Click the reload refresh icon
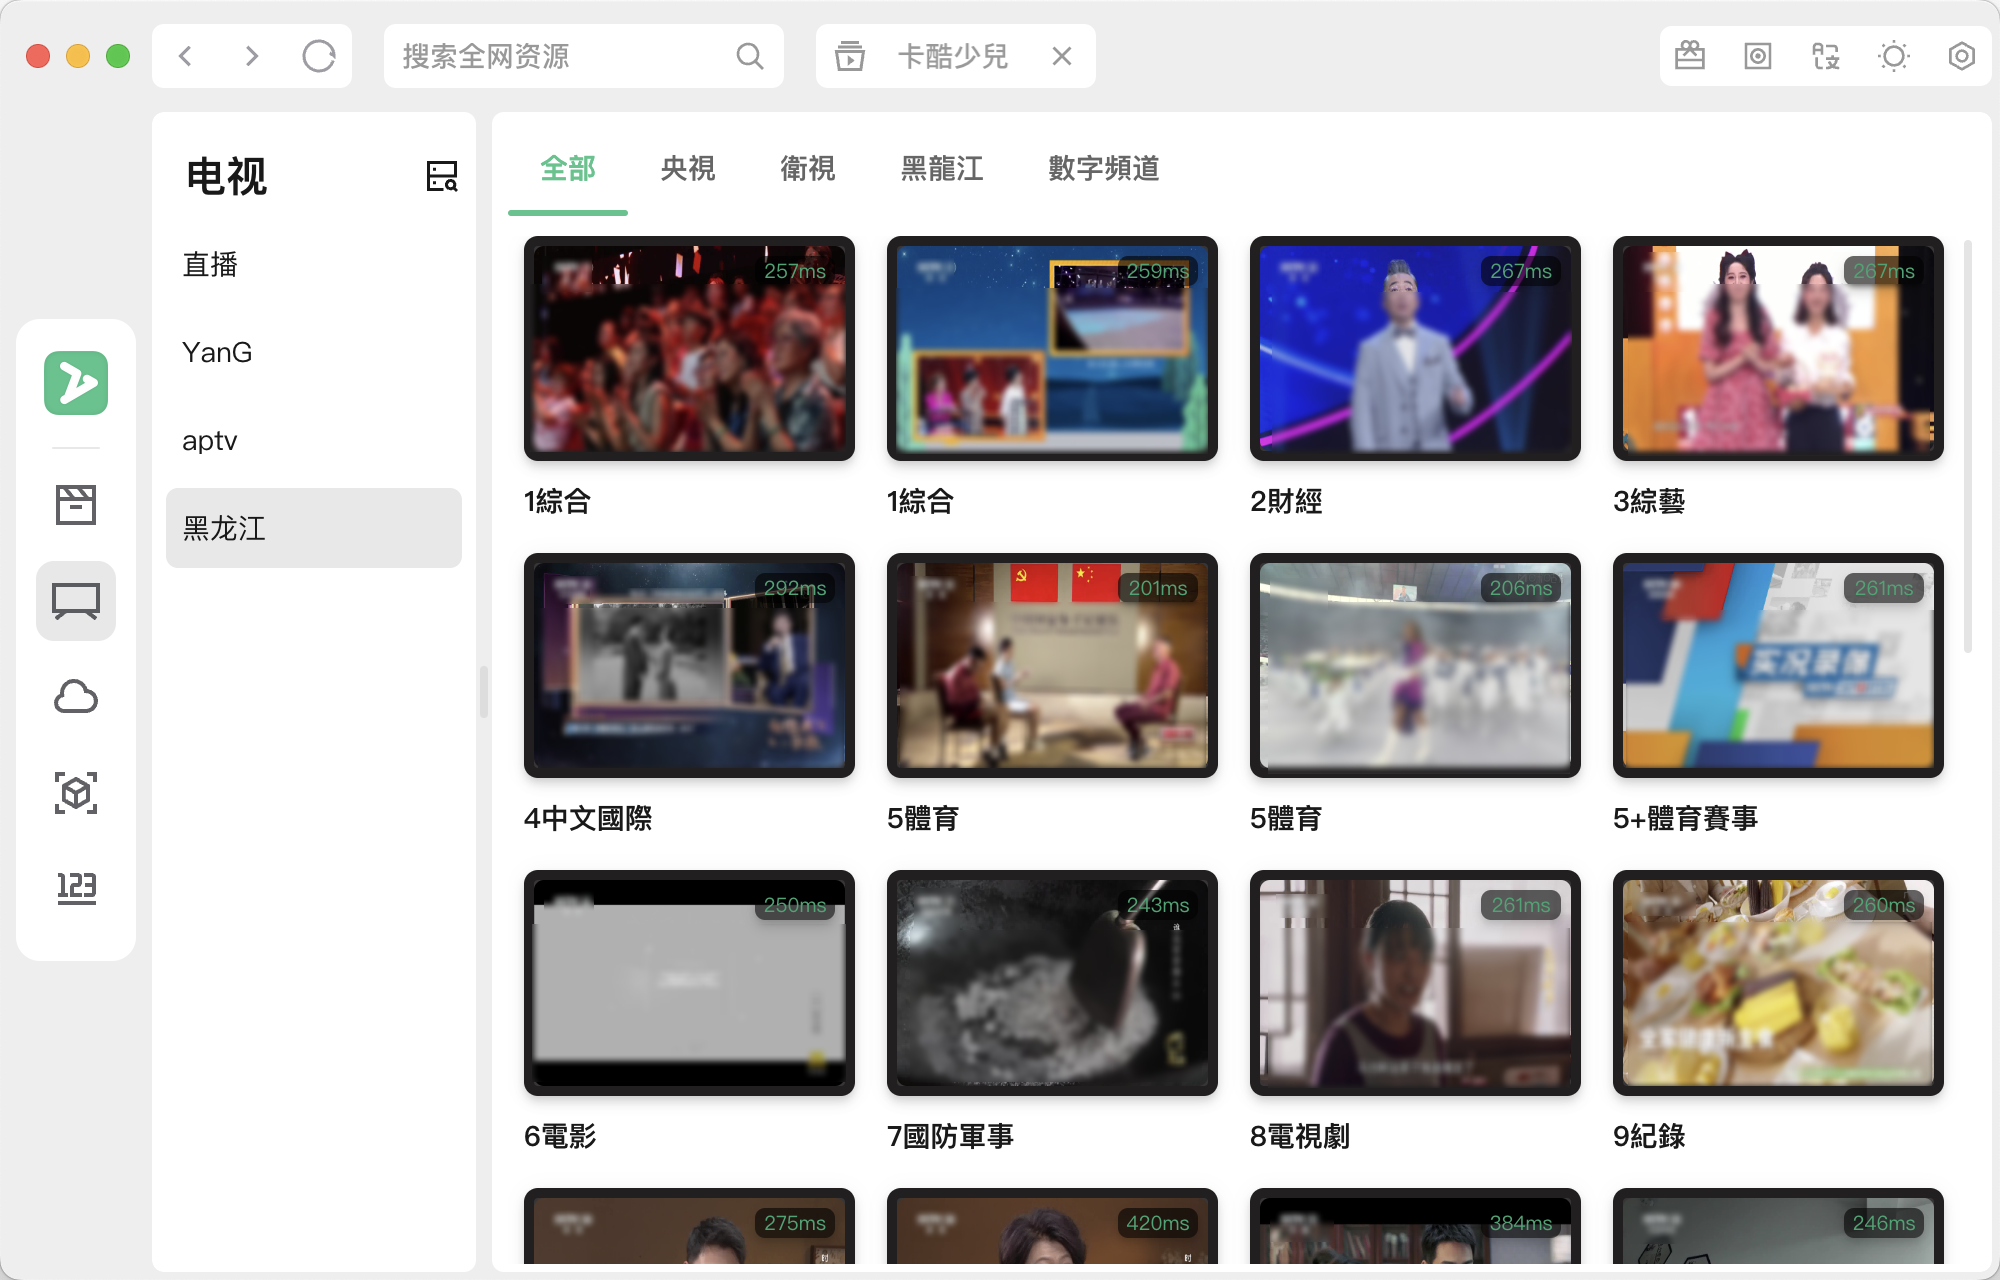The height and width of the screenshot is (1280, 2000). click(x=319, y=56)
